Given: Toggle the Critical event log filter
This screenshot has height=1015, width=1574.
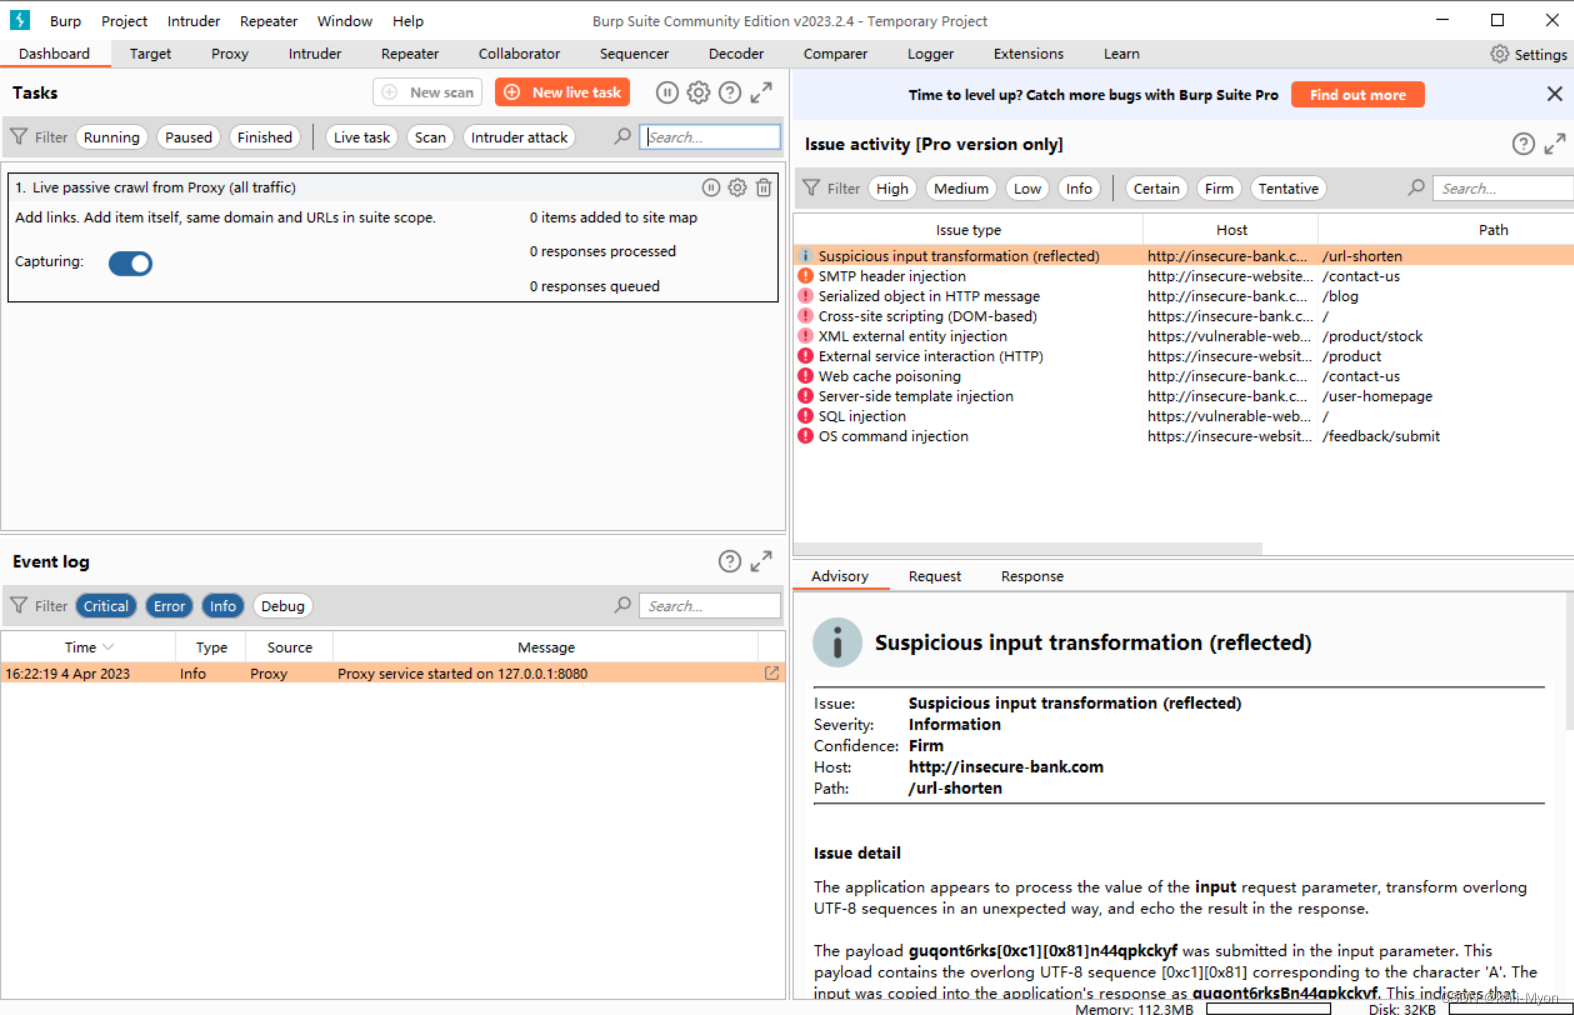Looking at the screenshot, I should pos(106,606).
